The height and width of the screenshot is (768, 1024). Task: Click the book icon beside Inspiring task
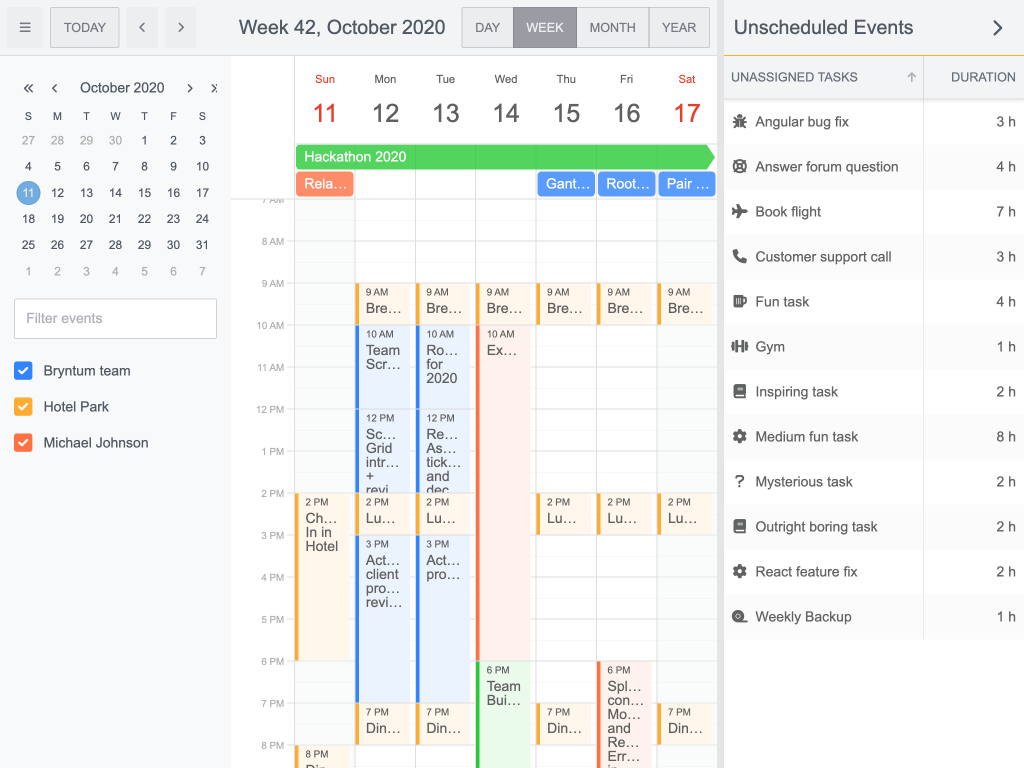click(739, 392)
